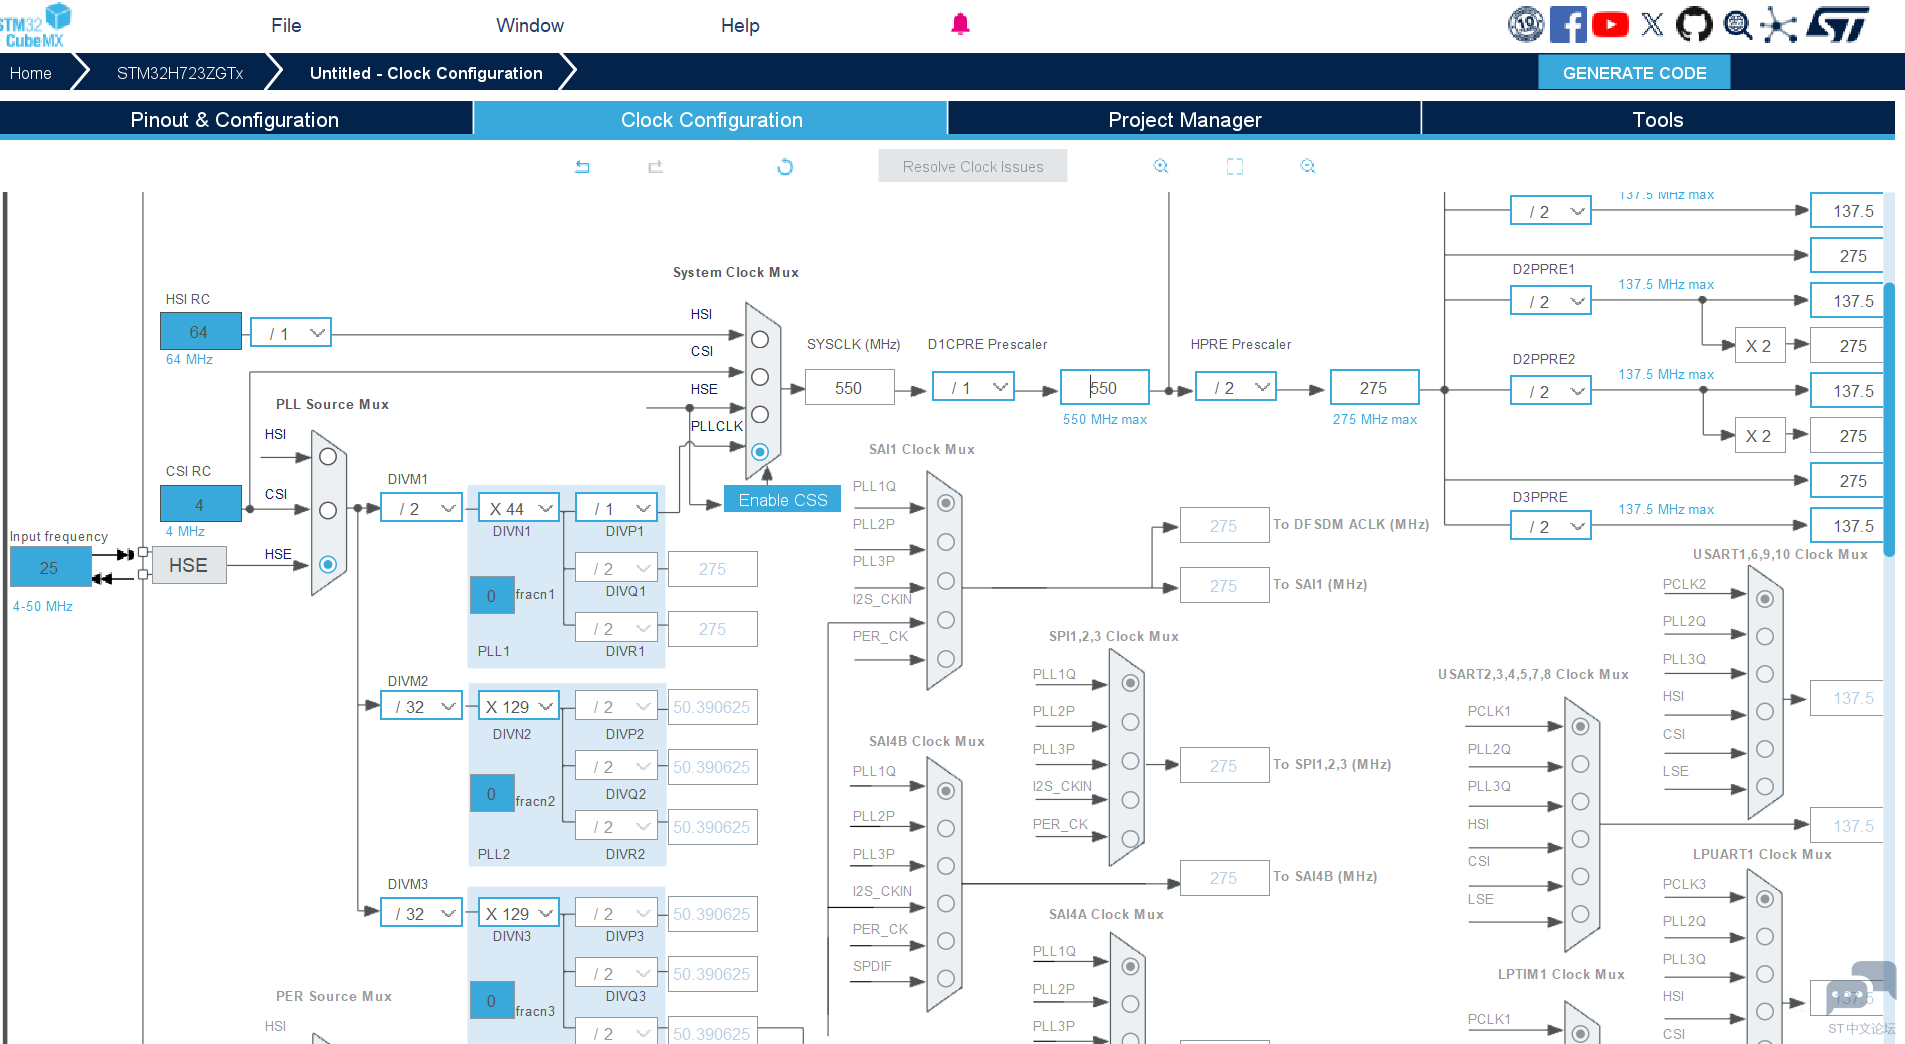Select PLLCLK input in System Clock Mux
The height and width of the screenshot is (1044, 1905).
pyautogui.click(x=760, y=452)
